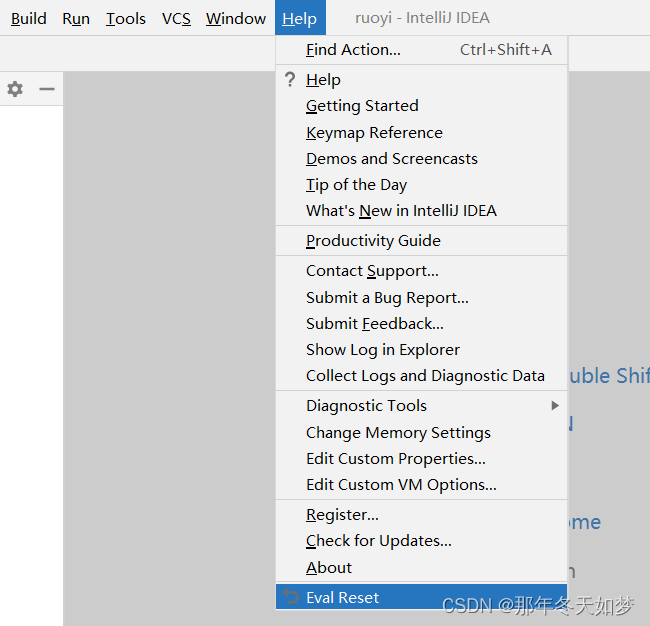
Task: Open the Build menu
Action: pos(28,18)
